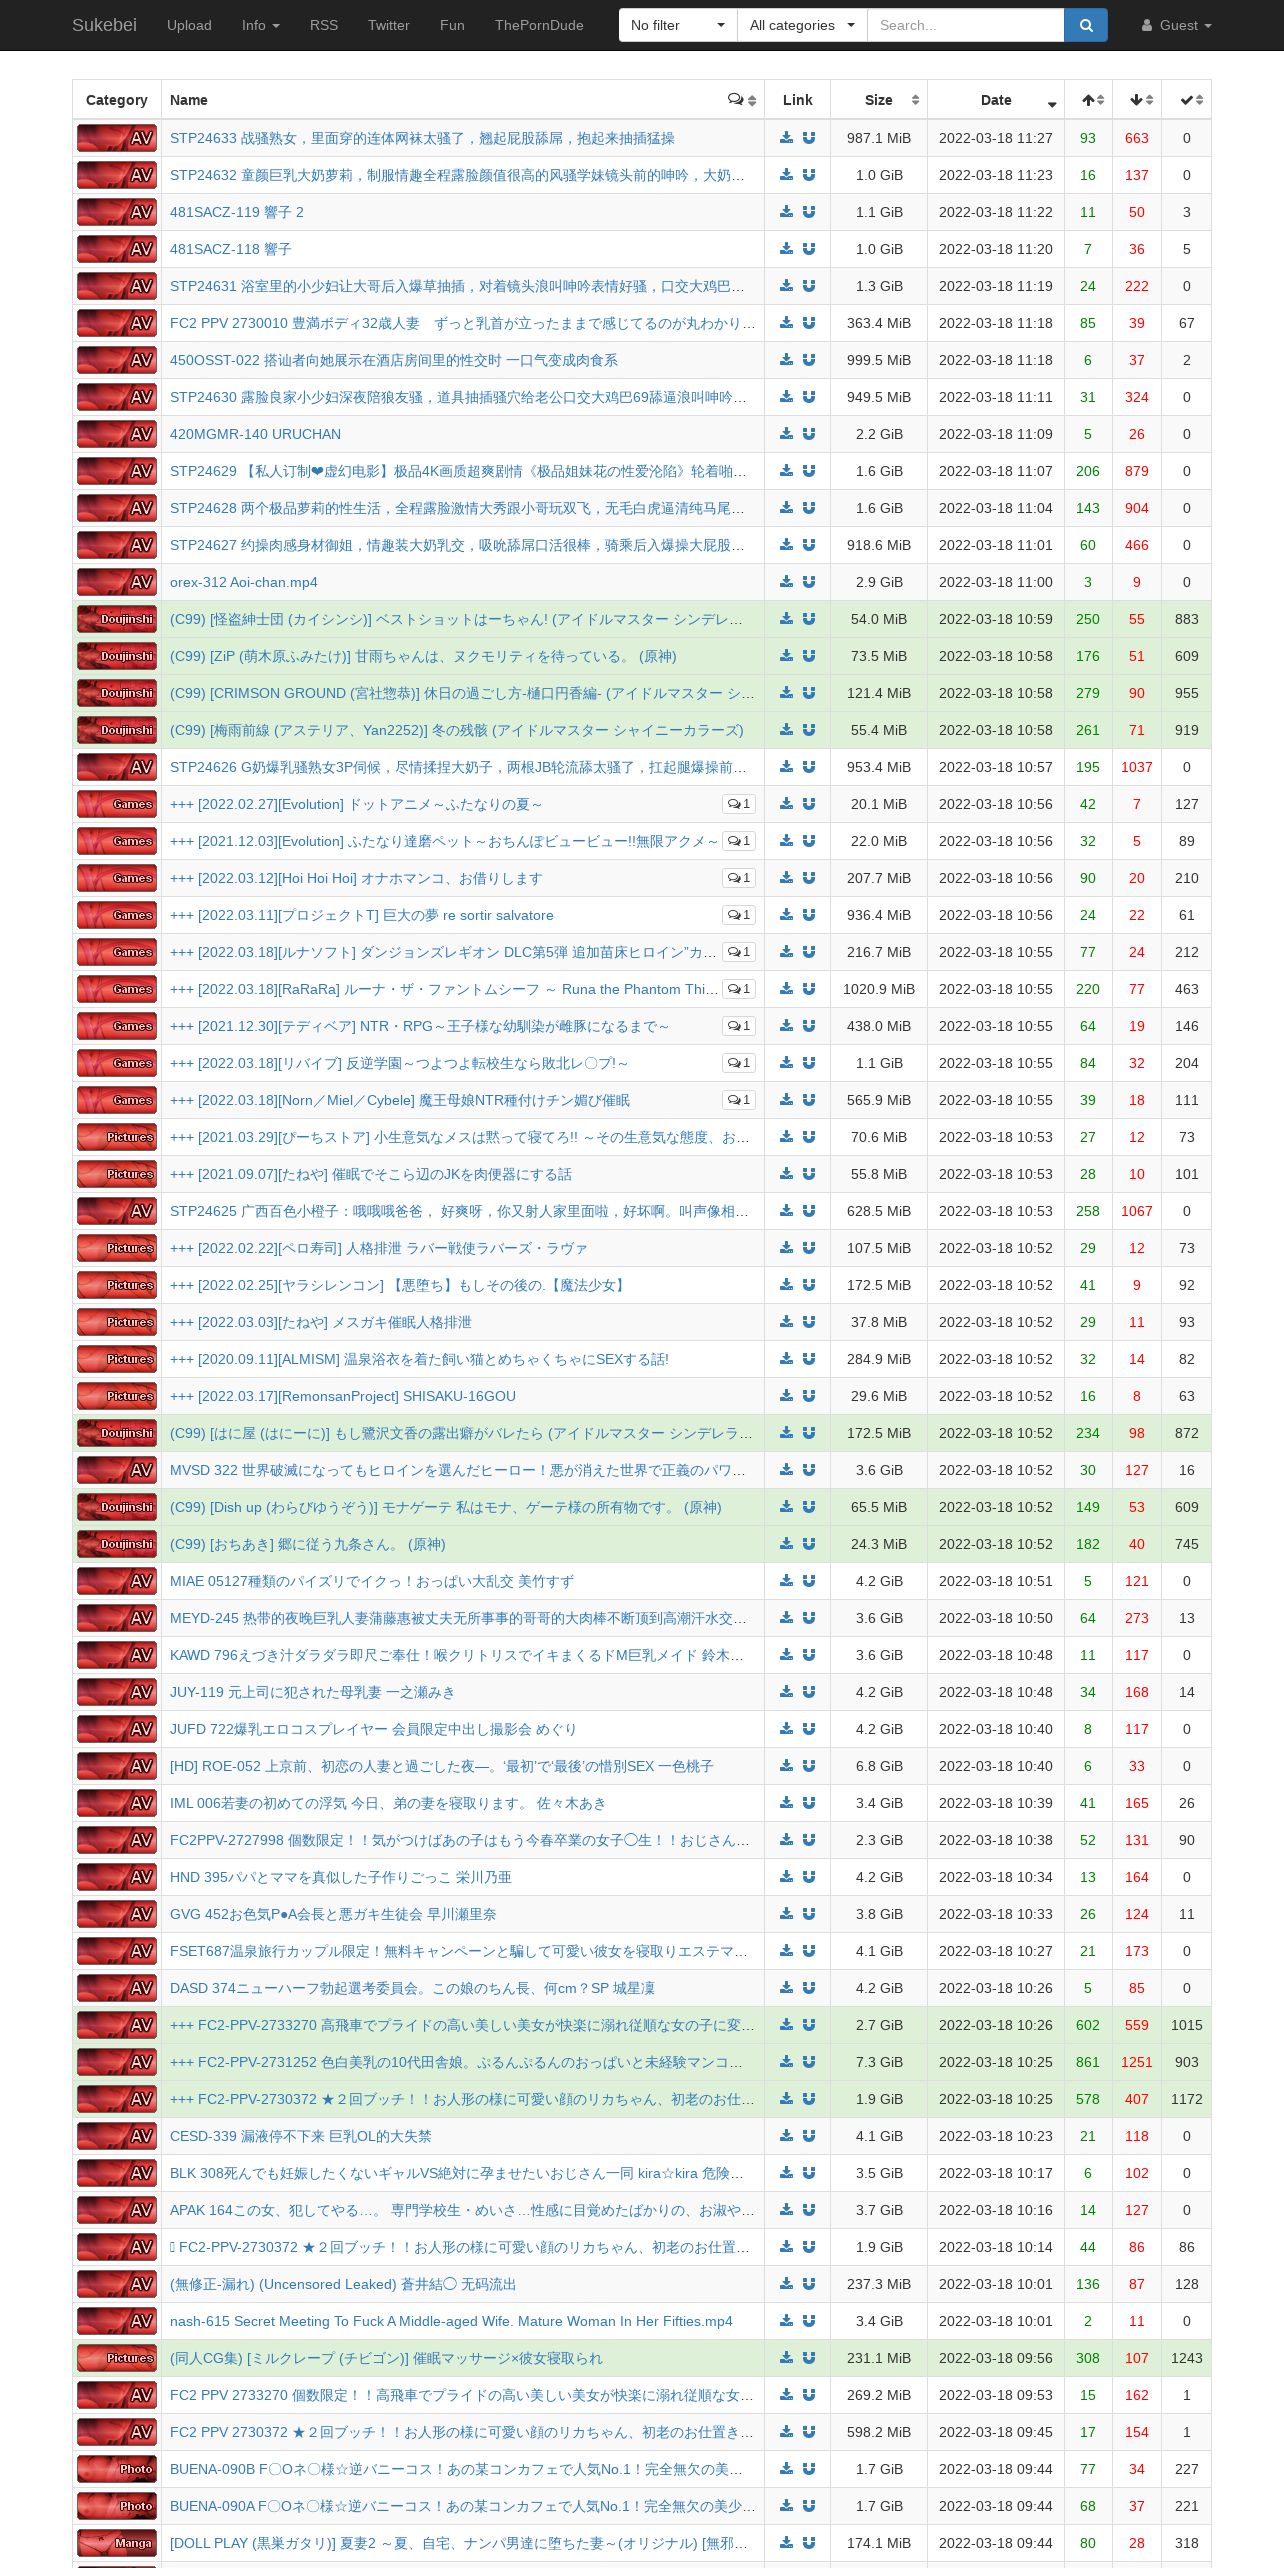Click Pictures category icon beside SHISAKU-16GOU

tap(117, 1396)
